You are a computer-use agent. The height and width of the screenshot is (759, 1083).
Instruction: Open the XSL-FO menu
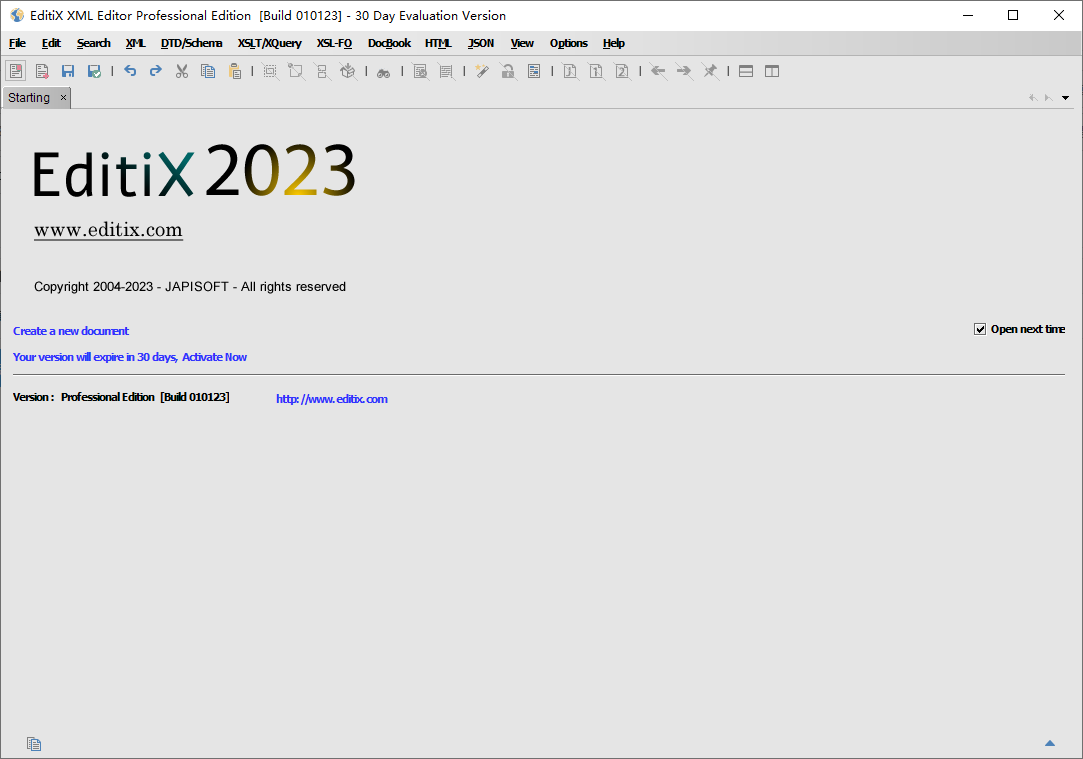point(334,43)
